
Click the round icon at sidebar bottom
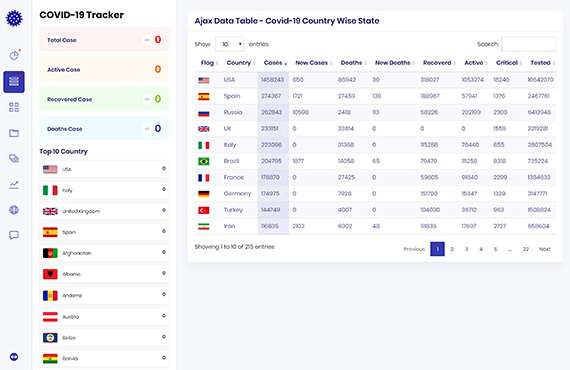(14, 357)
